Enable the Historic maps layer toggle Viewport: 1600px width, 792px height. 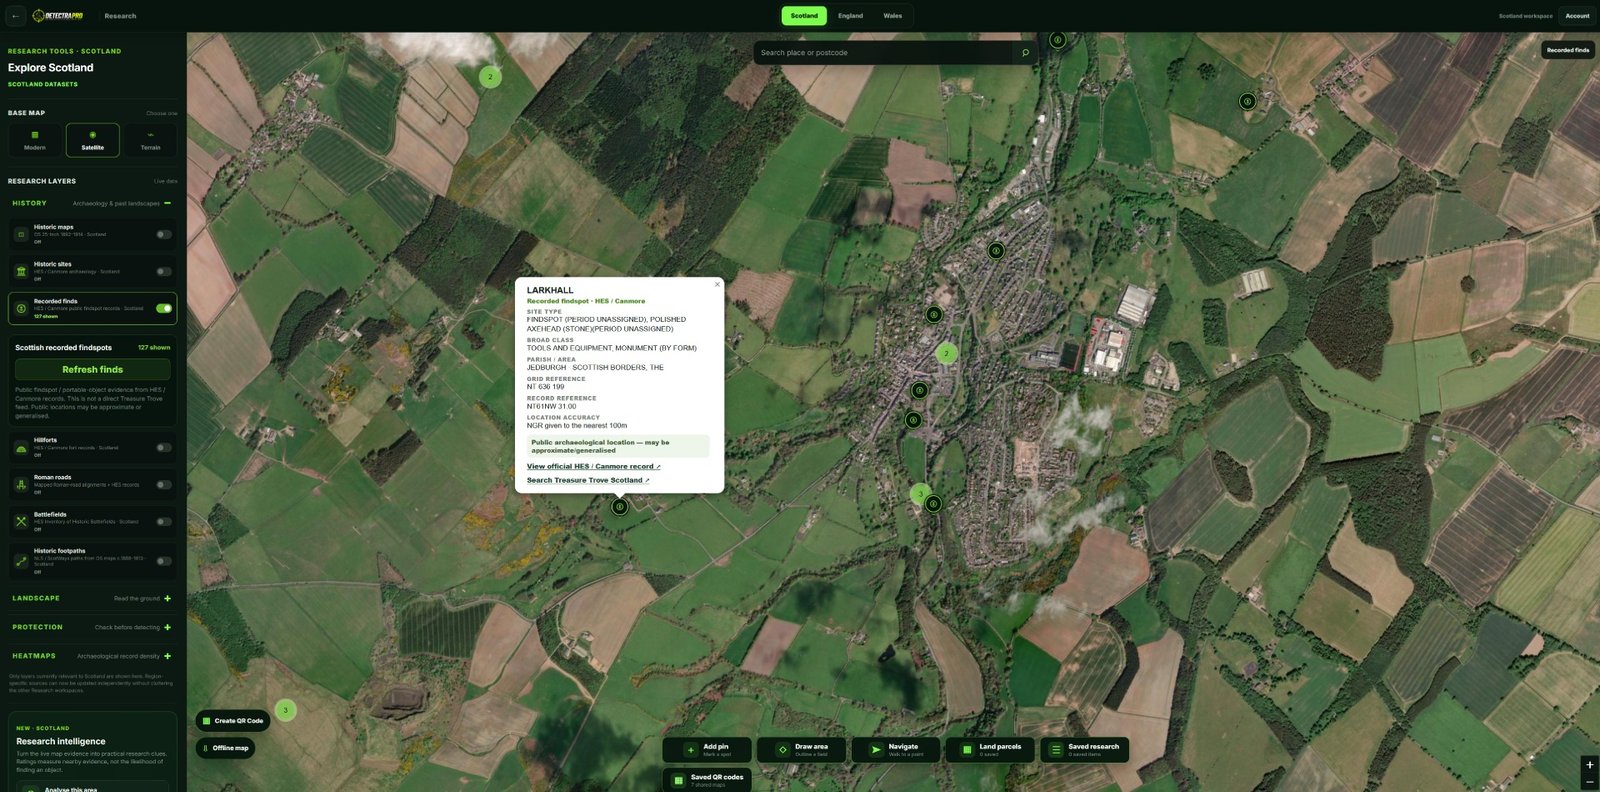163,235
